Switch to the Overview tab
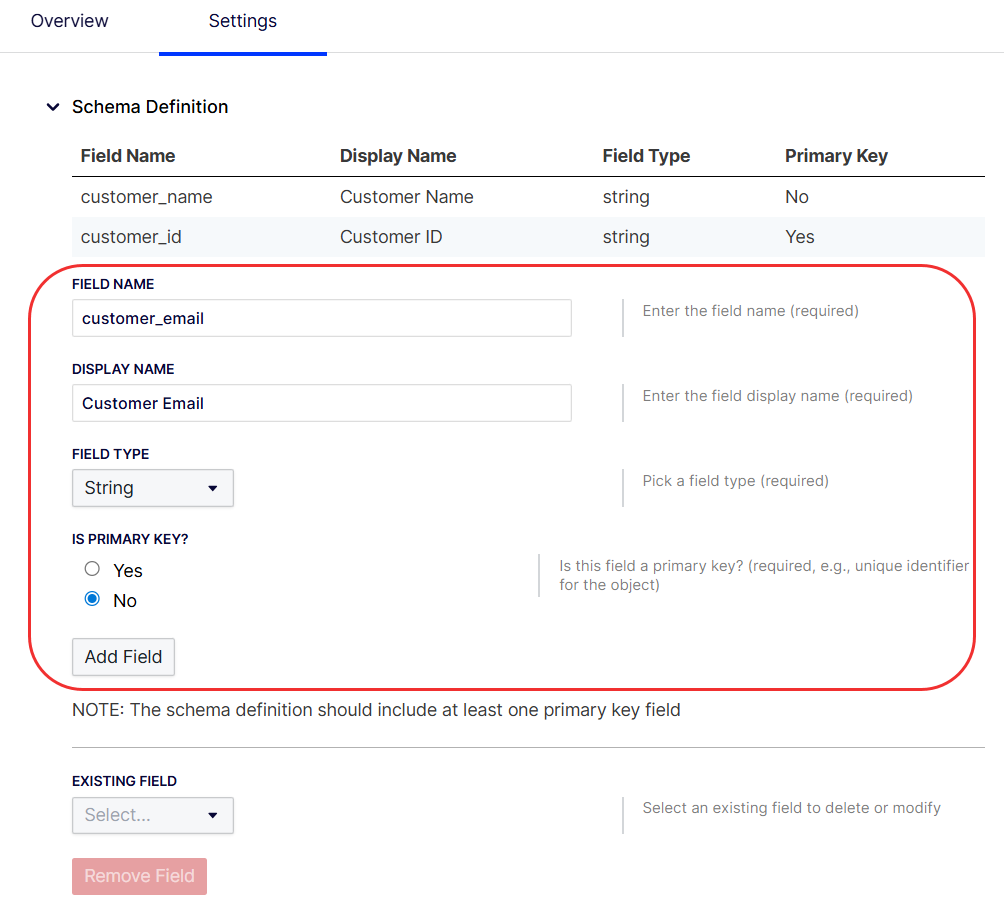 tap(69, 21)
